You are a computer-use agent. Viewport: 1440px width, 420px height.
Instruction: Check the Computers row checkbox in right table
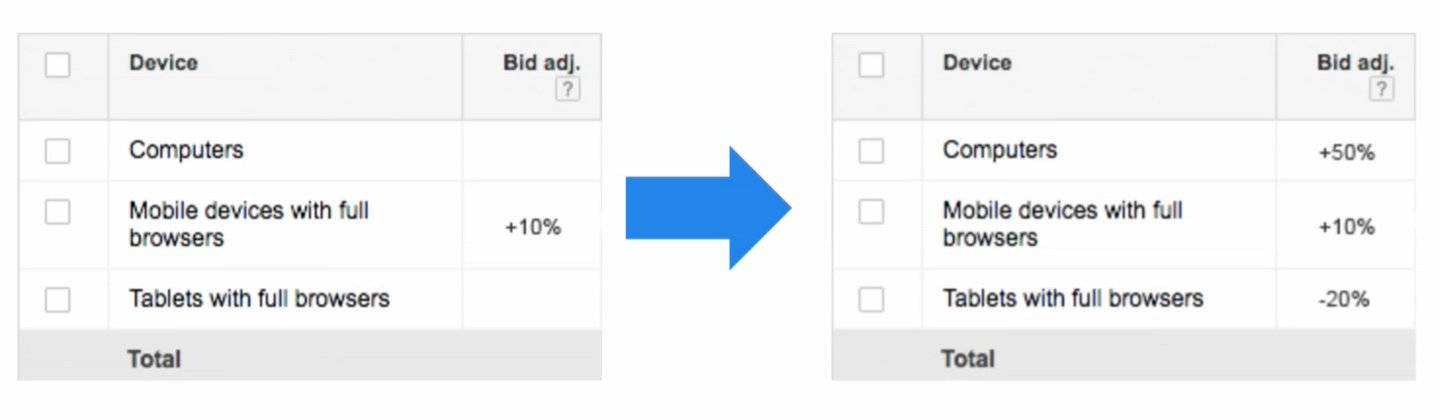coord(872,151)
